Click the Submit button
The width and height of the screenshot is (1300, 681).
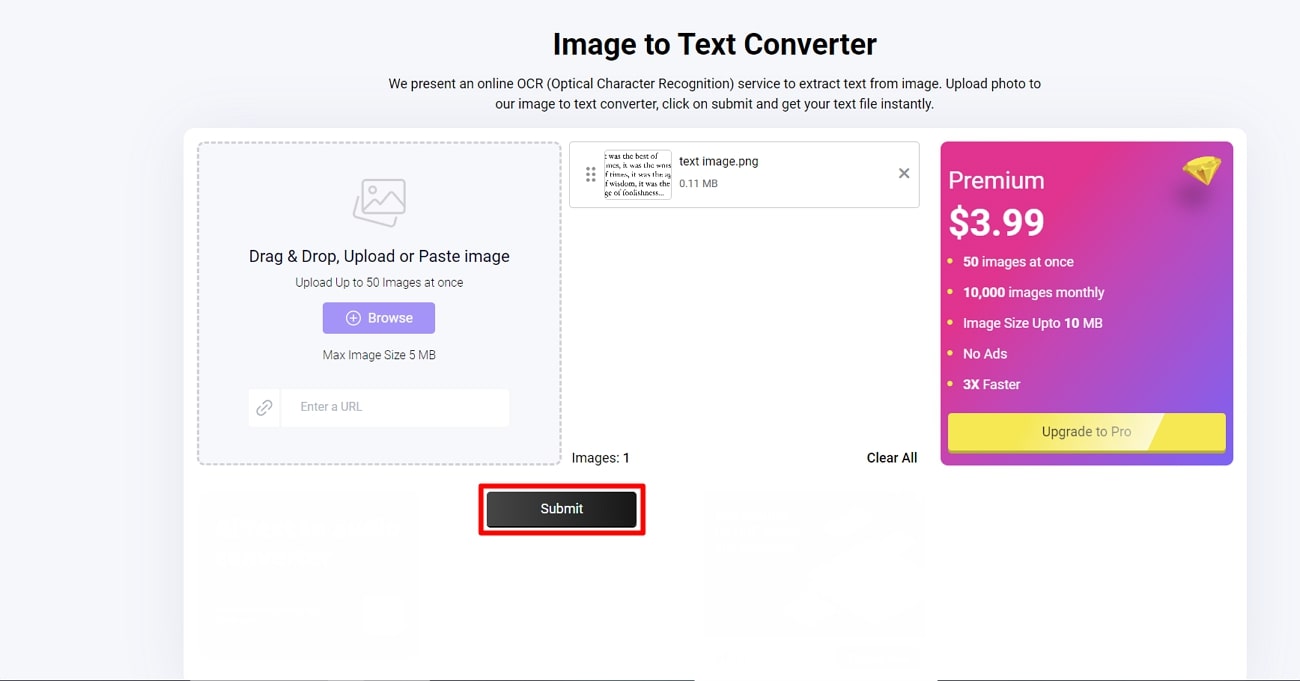[560, 508]
